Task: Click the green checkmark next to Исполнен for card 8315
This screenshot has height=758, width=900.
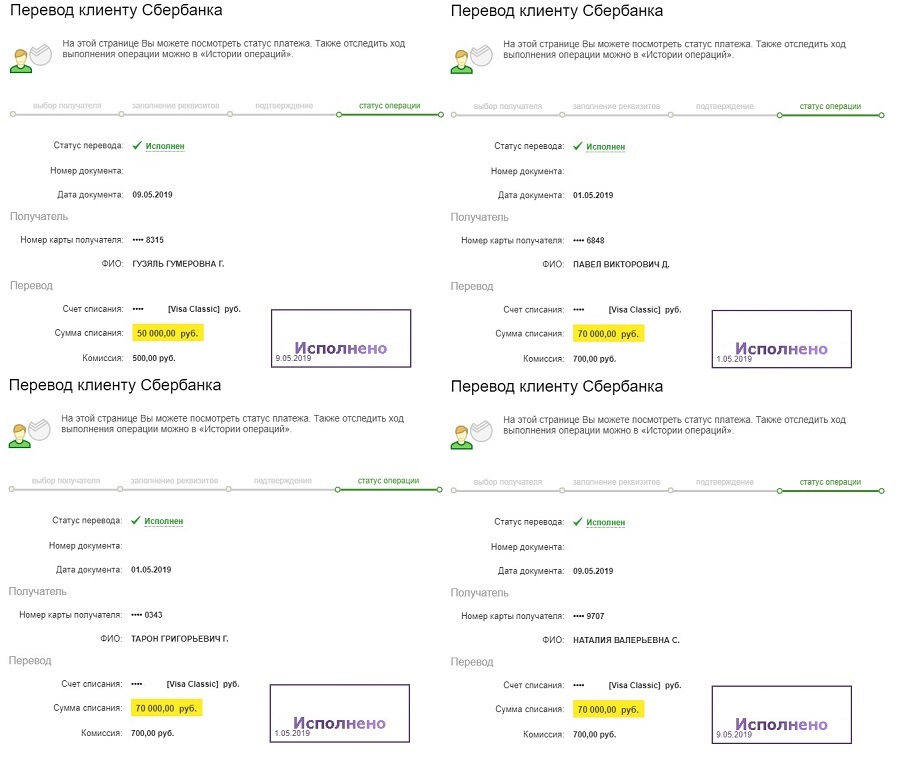Action: tap(137, 145)
